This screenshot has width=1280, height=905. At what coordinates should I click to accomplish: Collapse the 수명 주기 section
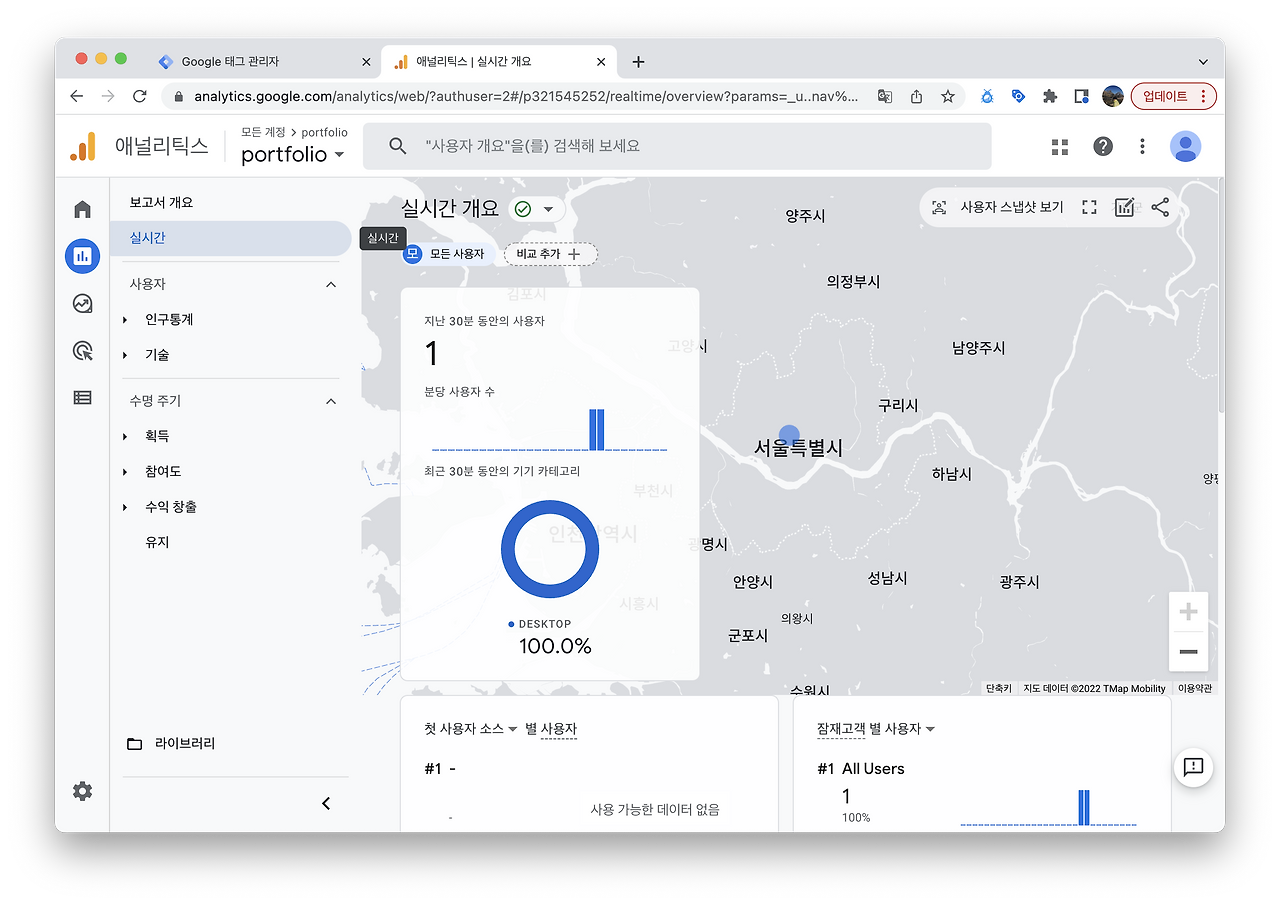tap(331, 401)
